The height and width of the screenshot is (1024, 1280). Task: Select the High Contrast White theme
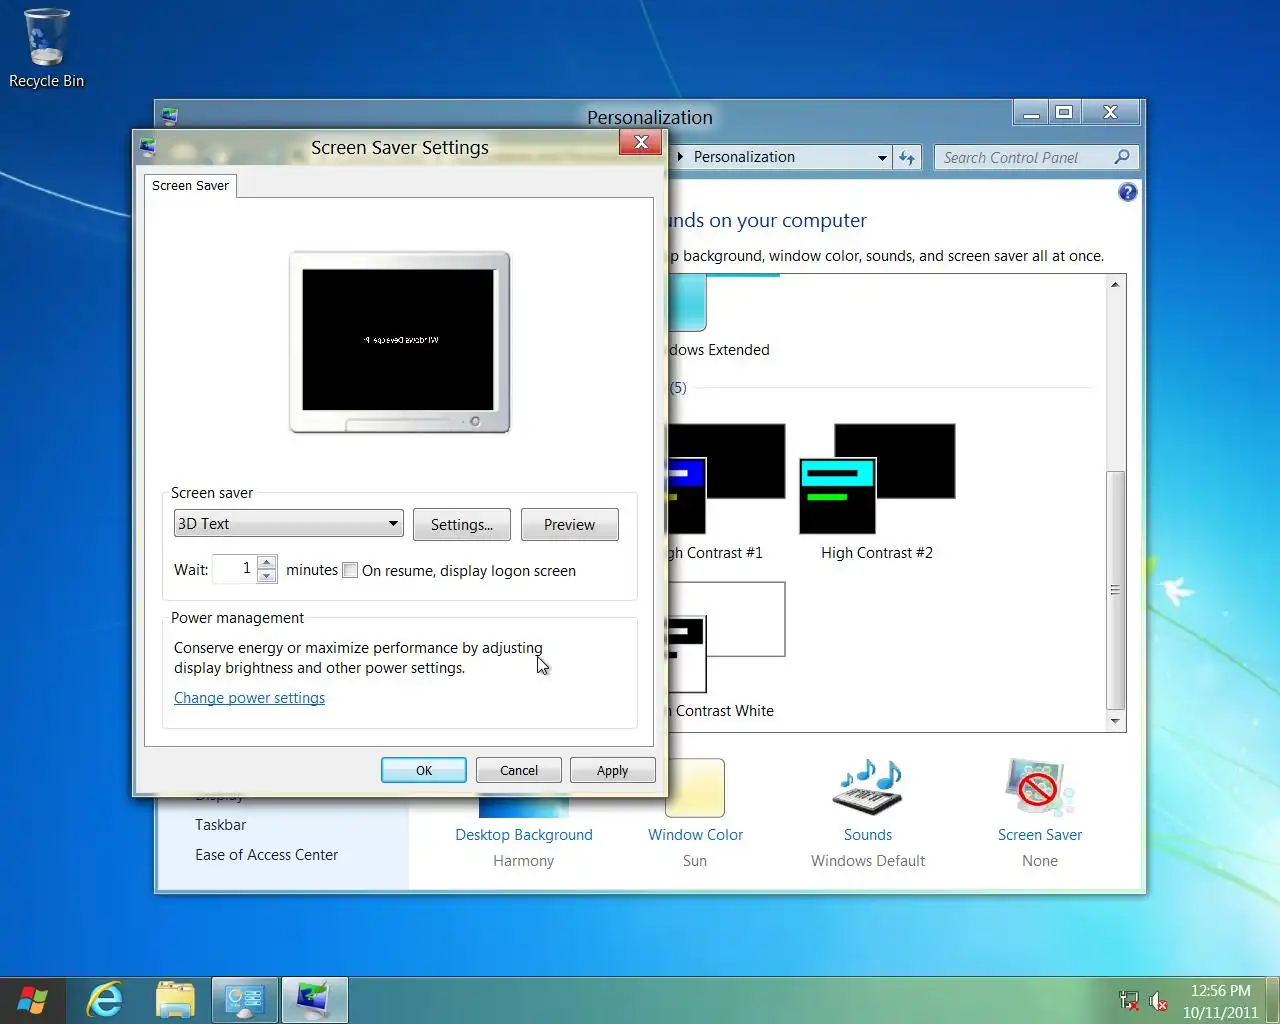click(726, 650)
